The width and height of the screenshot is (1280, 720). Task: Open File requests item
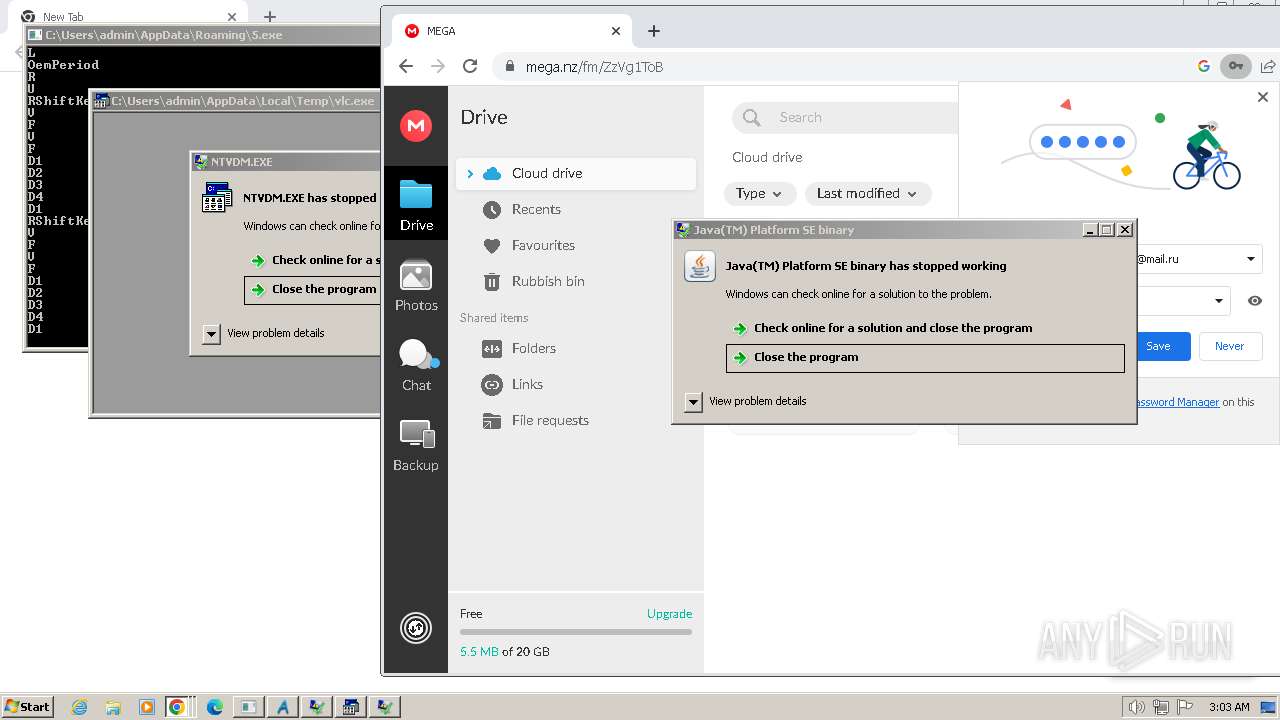[550, 420]
